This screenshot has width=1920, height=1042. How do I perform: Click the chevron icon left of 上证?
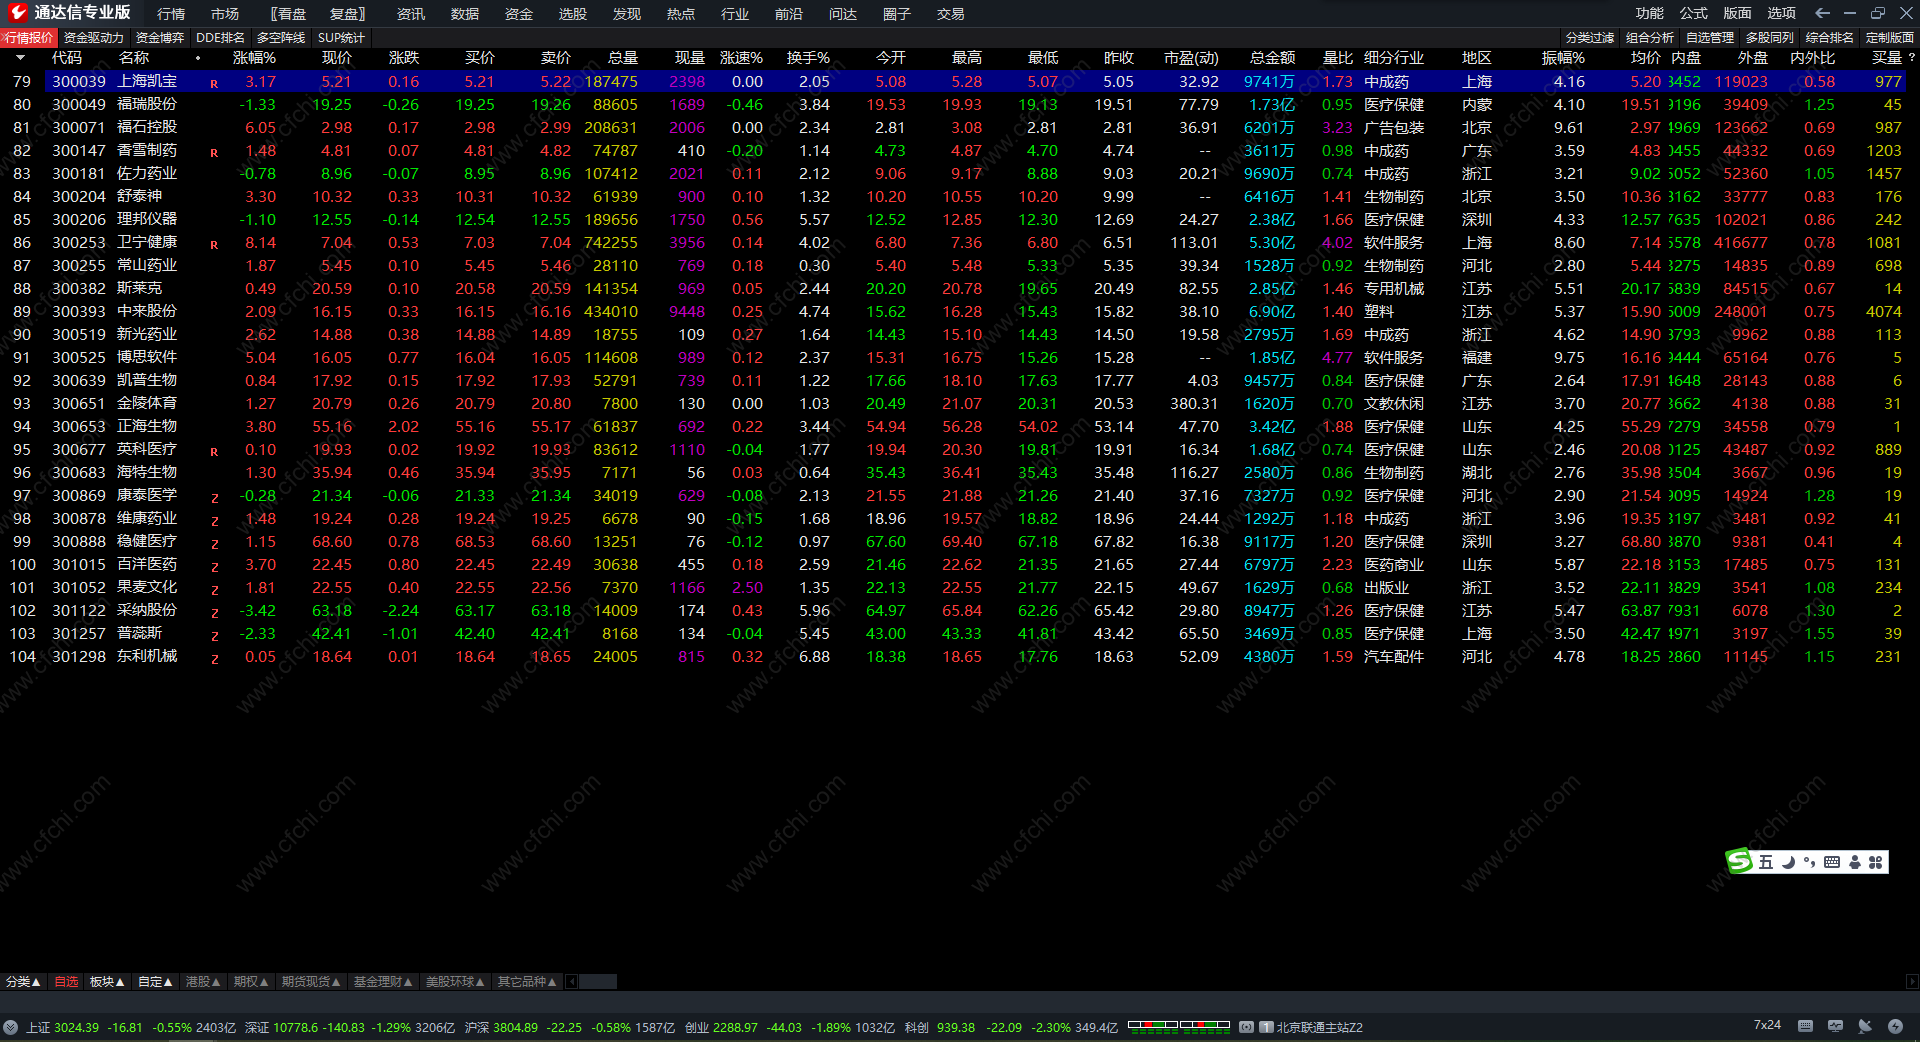(10, 1027)
